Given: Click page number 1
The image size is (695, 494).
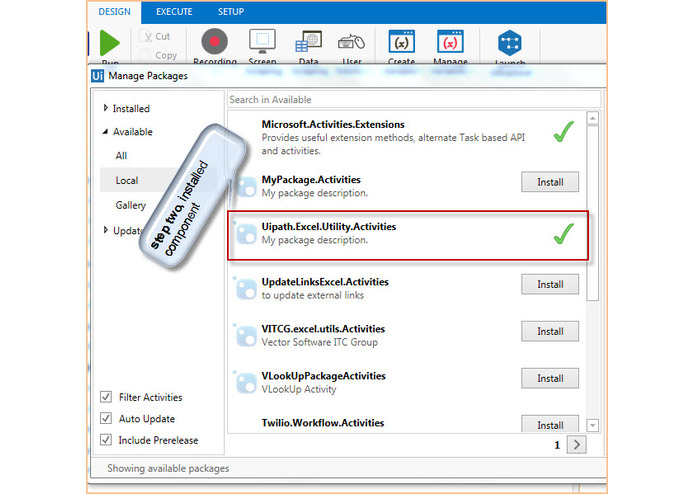Looking at the screenshot, I should pos(557,445).
